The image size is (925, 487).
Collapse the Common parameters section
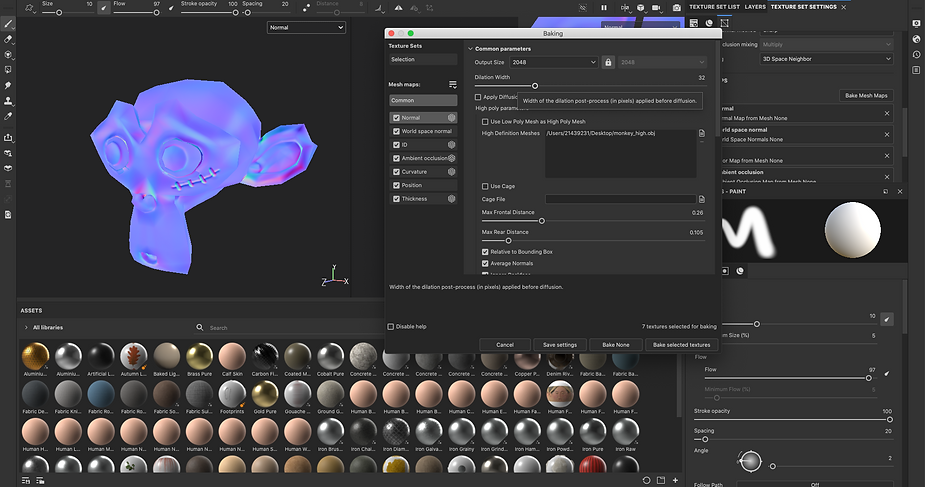tap(470, 49)
